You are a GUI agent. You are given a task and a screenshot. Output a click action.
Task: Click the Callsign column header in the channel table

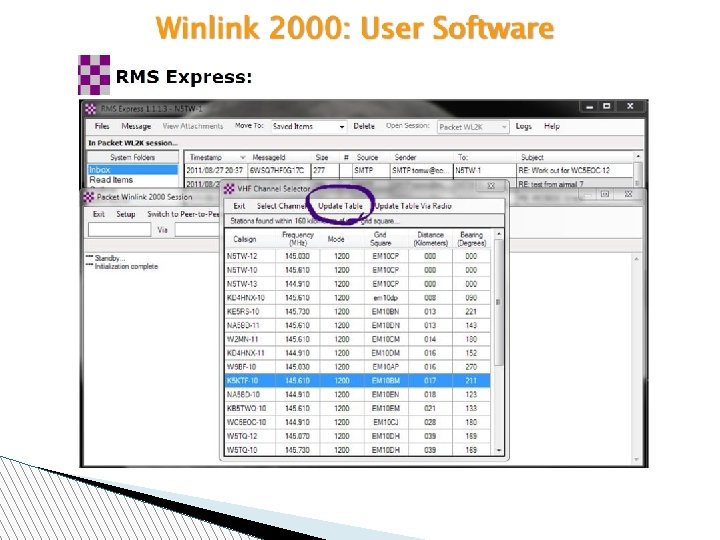[250, 239]
